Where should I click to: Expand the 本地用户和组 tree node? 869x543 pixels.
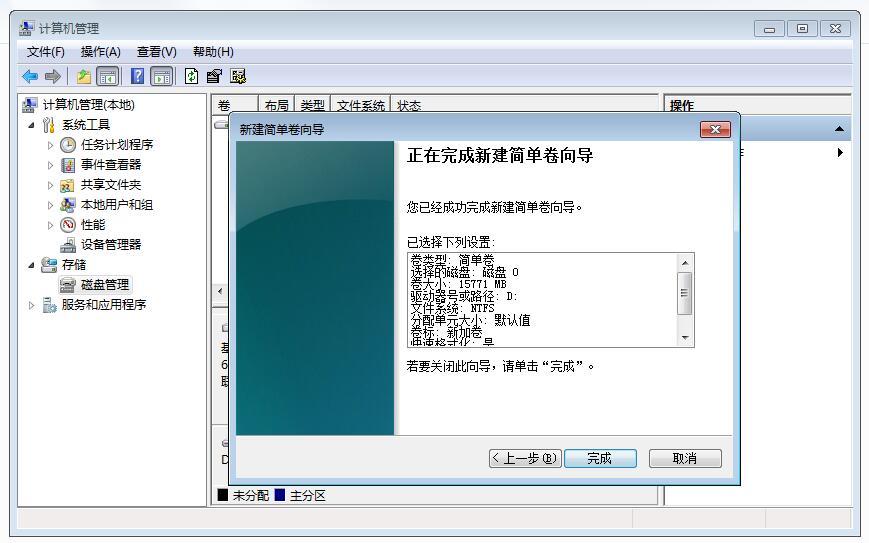pos(50,206)
